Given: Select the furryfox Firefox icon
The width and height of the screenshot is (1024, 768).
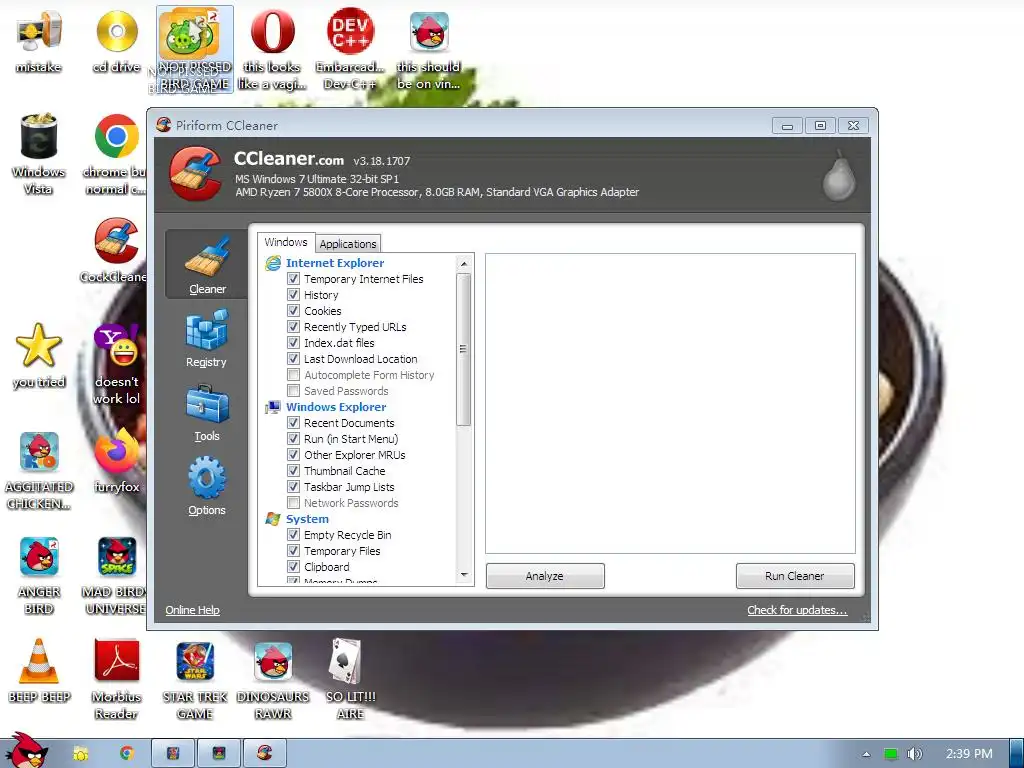Looking at the screenshot, I should tap(117, 461).
